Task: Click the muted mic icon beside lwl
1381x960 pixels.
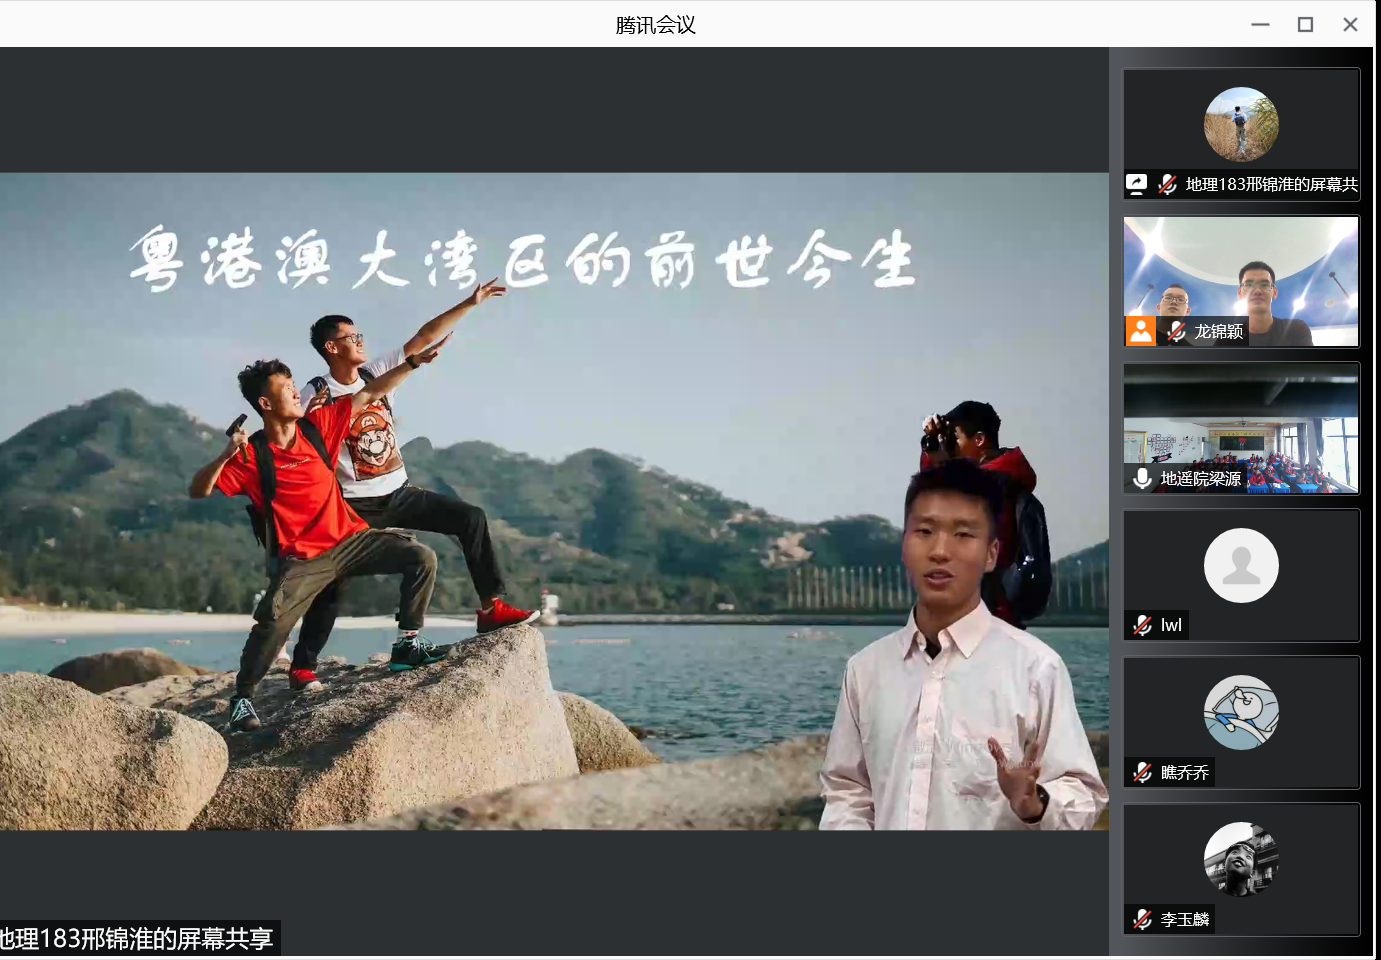Action: [1142, 626]
